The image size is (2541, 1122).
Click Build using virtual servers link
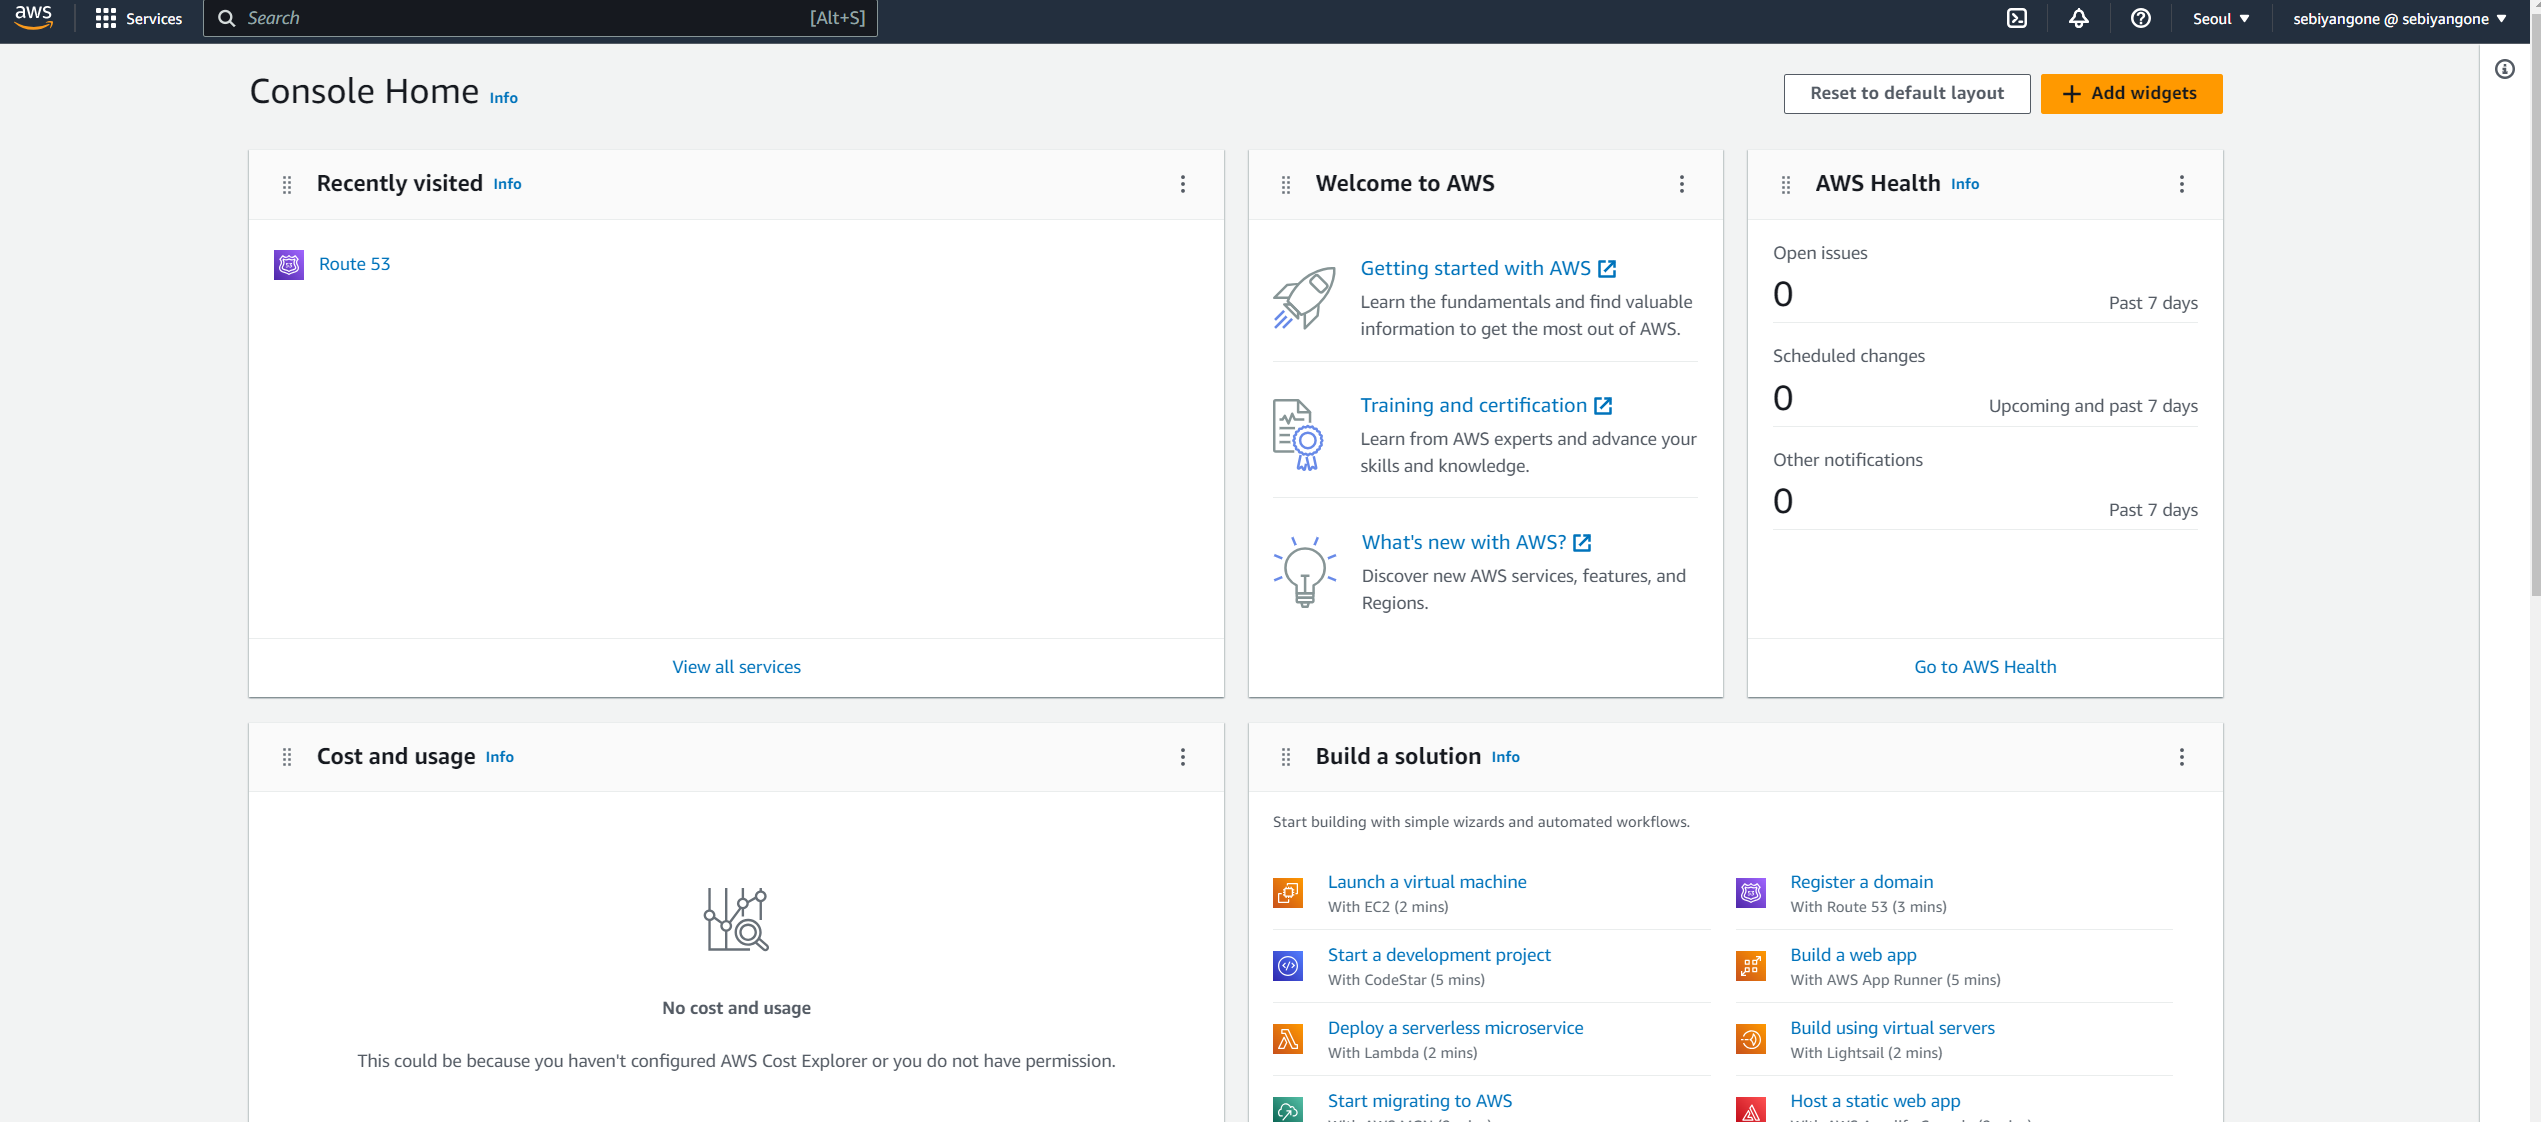[1892, 1028]
